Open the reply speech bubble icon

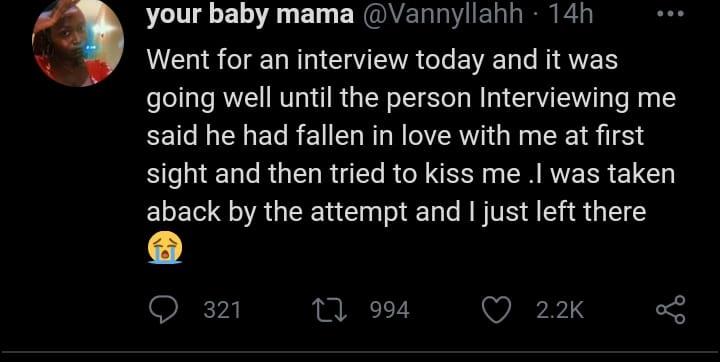point(163,309)
